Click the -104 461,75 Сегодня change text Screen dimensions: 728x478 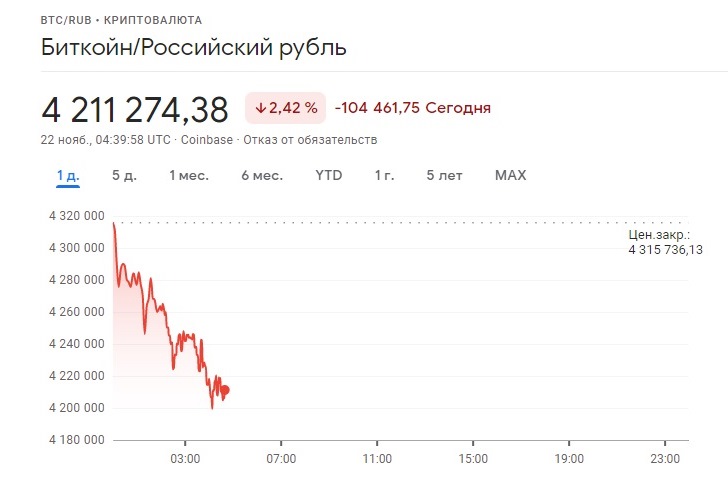[413, 108]
